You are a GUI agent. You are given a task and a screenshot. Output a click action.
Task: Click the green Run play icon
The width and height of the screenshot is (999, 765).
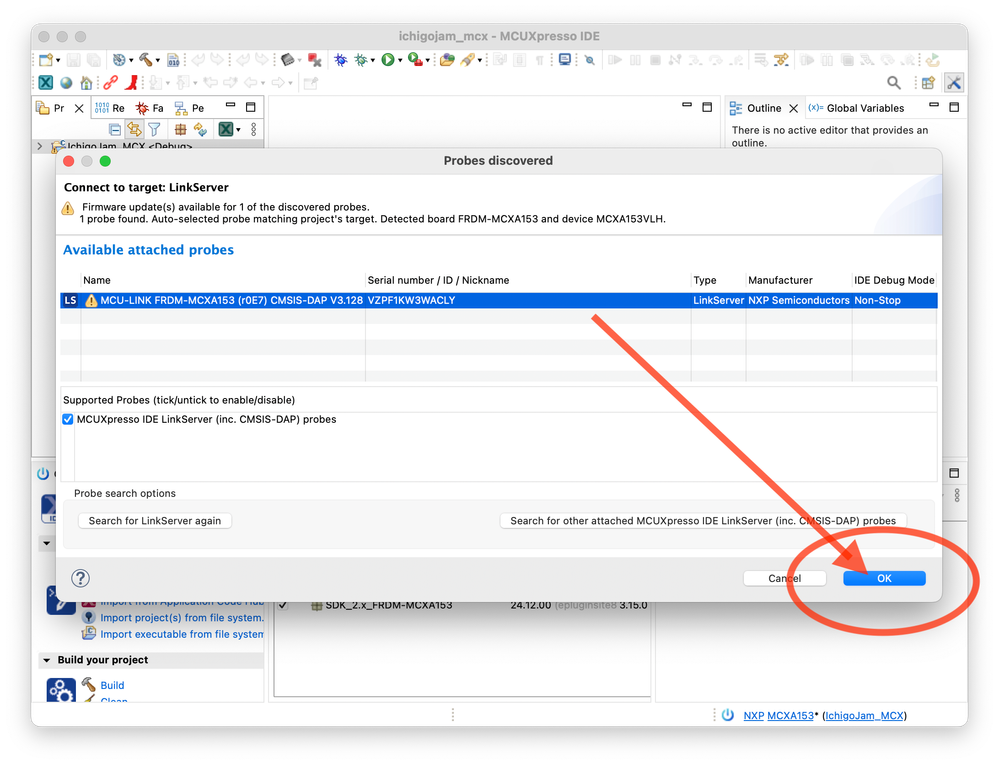tap(387, 60)
